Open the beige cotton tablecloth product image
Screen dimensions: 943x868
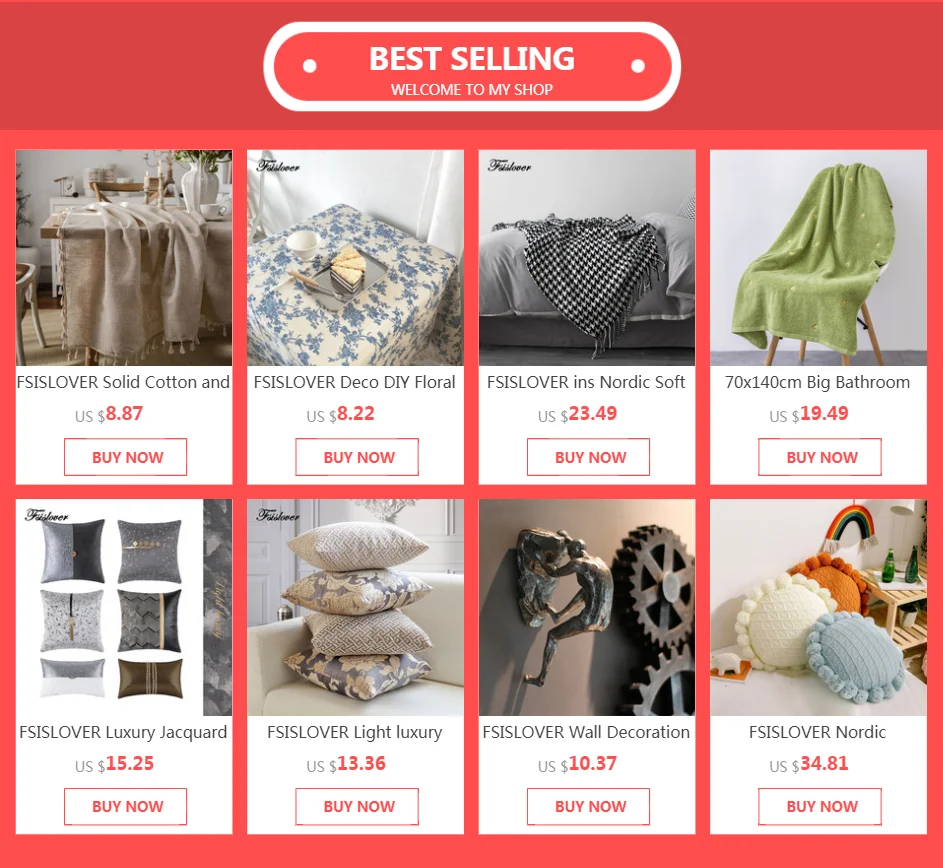pos(124,257)
